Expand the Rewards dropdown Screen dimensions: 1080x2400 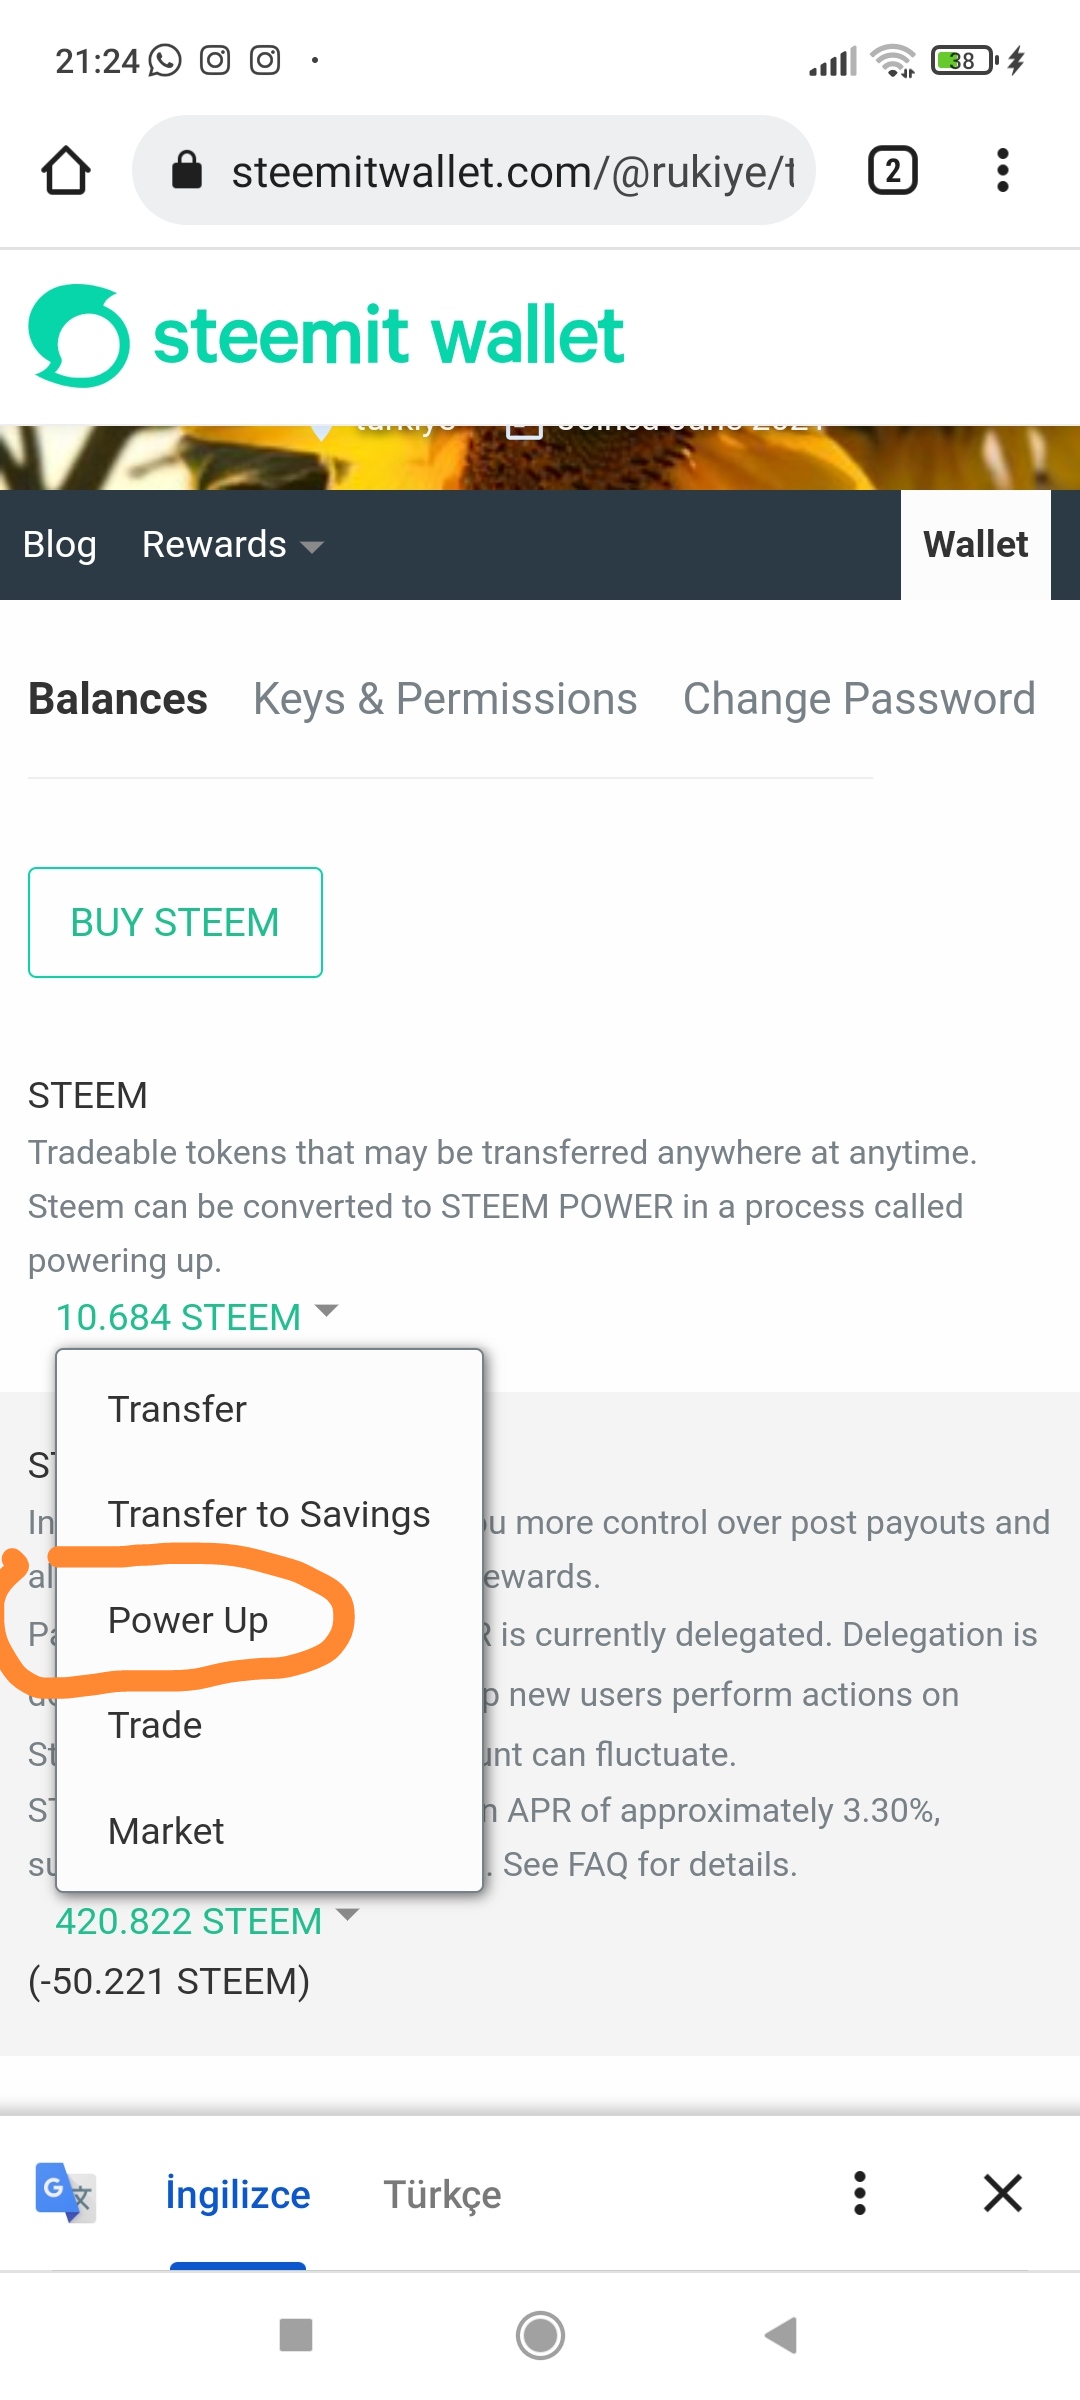pyautogui.click(x=232, y=545)
